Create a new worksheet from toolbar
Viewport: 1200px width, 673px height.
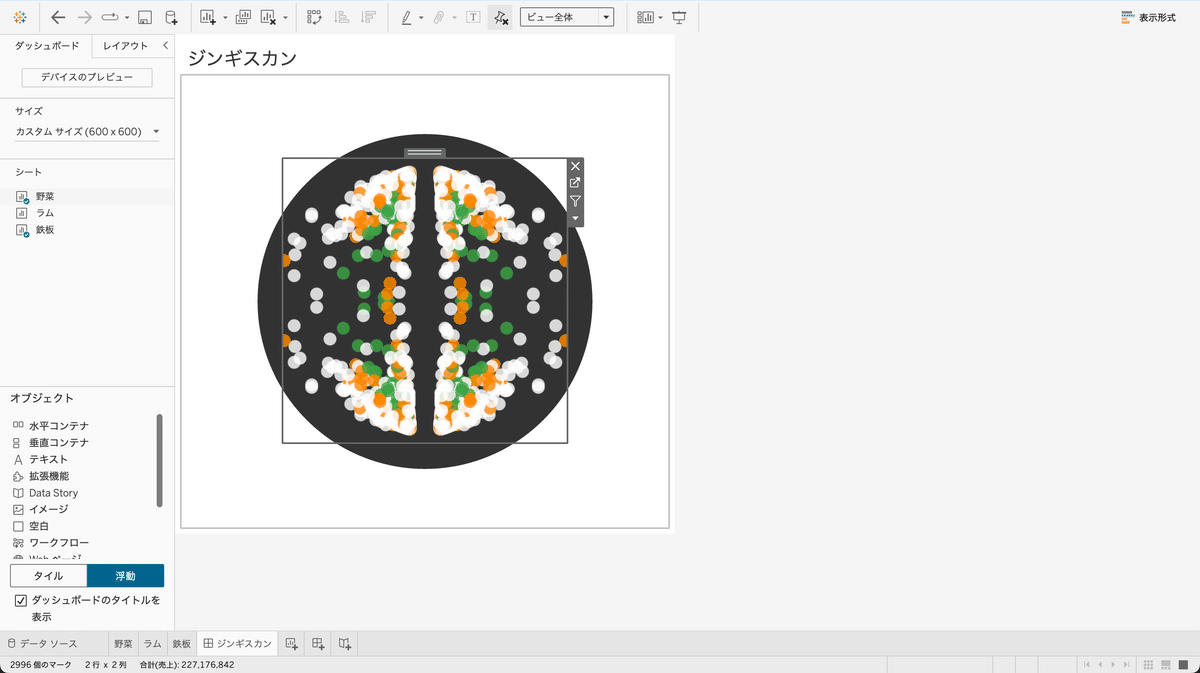[x=208, y=17]
